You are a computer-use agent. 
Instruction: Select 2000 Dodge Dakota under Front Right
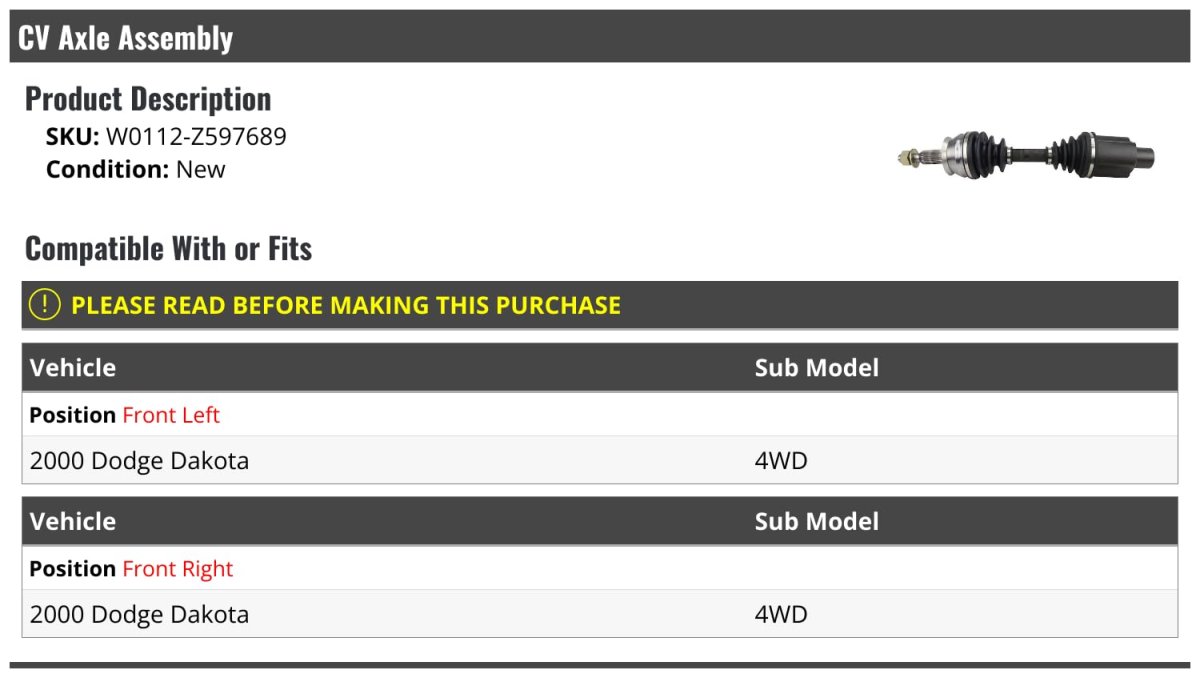coord(139,614)
